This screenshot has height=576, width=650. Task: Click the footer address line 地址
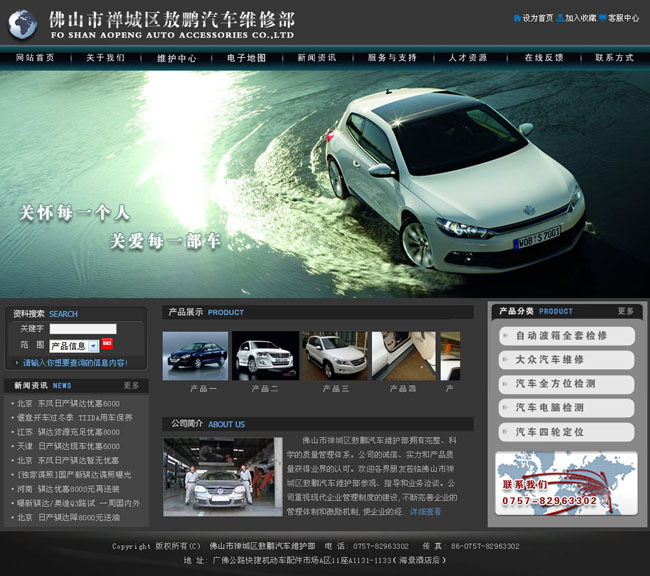[x=315, y=560]
